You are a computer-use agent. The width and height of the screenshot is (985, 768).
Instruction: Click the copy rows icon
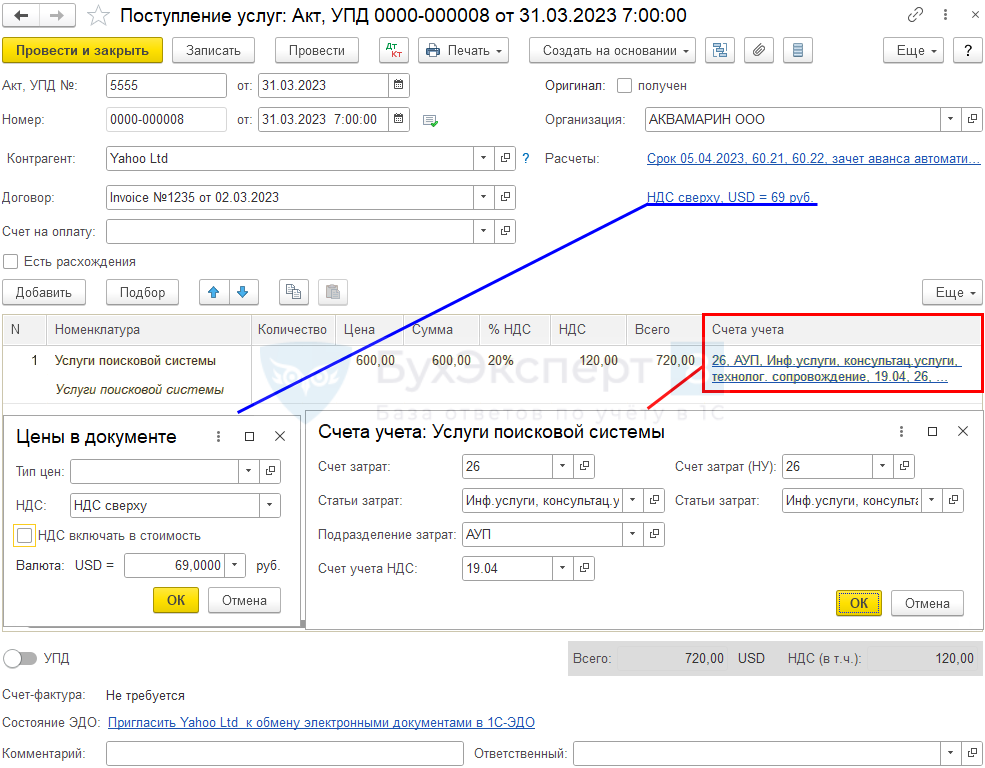[293, 292]
